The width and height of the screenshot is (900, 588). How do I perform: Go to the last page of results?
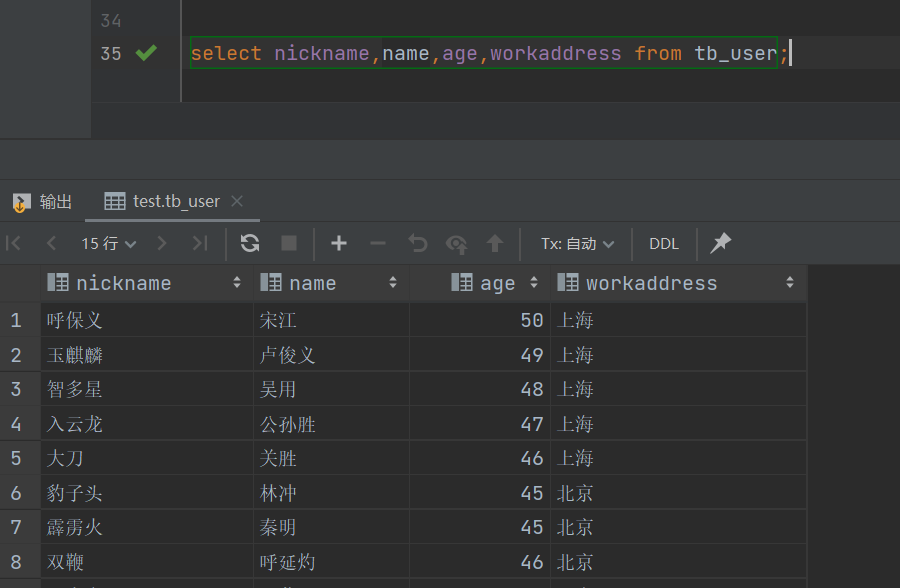pyautogui.click(x=200, y=243)
